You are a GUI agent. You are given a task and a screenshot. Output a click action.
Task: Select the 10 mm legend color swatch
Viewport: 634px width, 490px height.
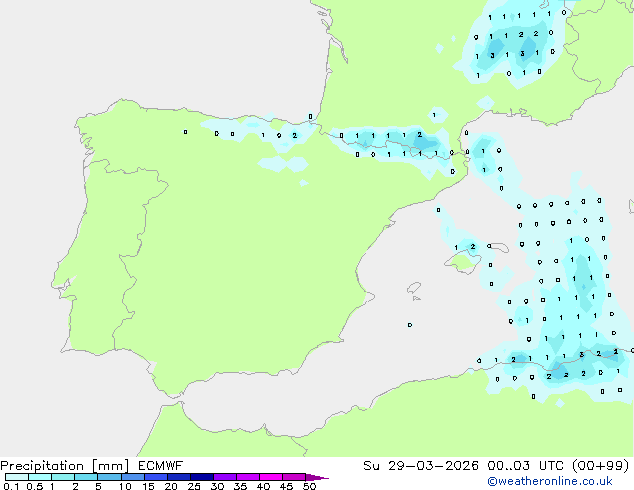pos(132,477)
